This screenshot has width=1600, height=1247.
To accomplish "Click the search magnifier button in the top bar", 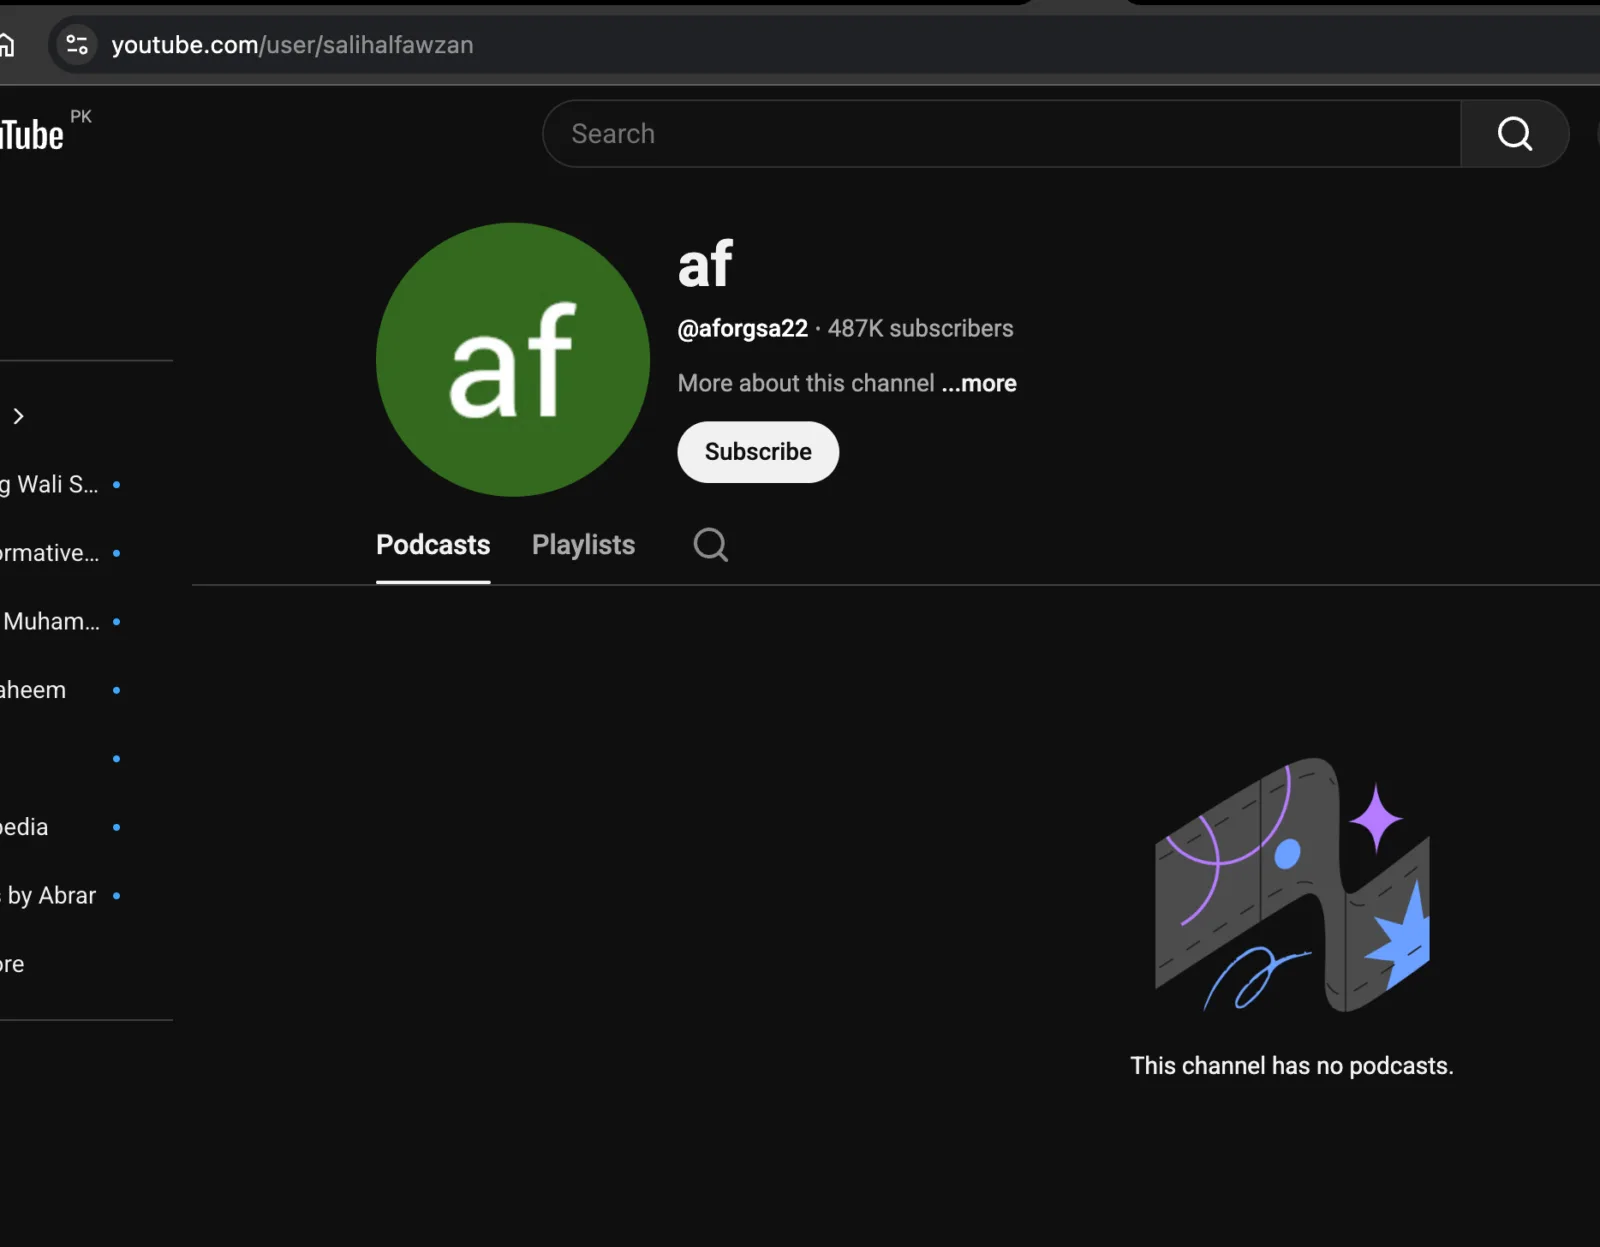I will pyautogui.click(x=1514, y=134).
